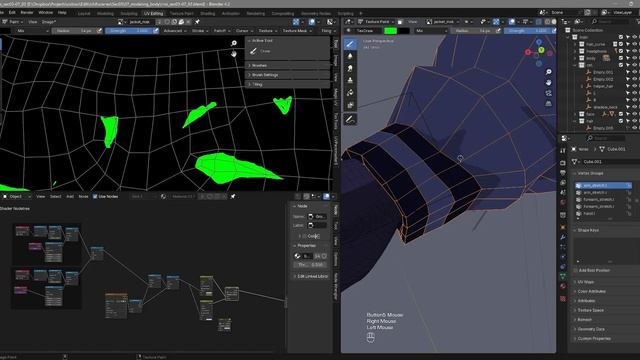This screenshot has height=360, width=640.
Task: Select the Annotate tool in viewport toolbar
Action: [x=350, y=119]
